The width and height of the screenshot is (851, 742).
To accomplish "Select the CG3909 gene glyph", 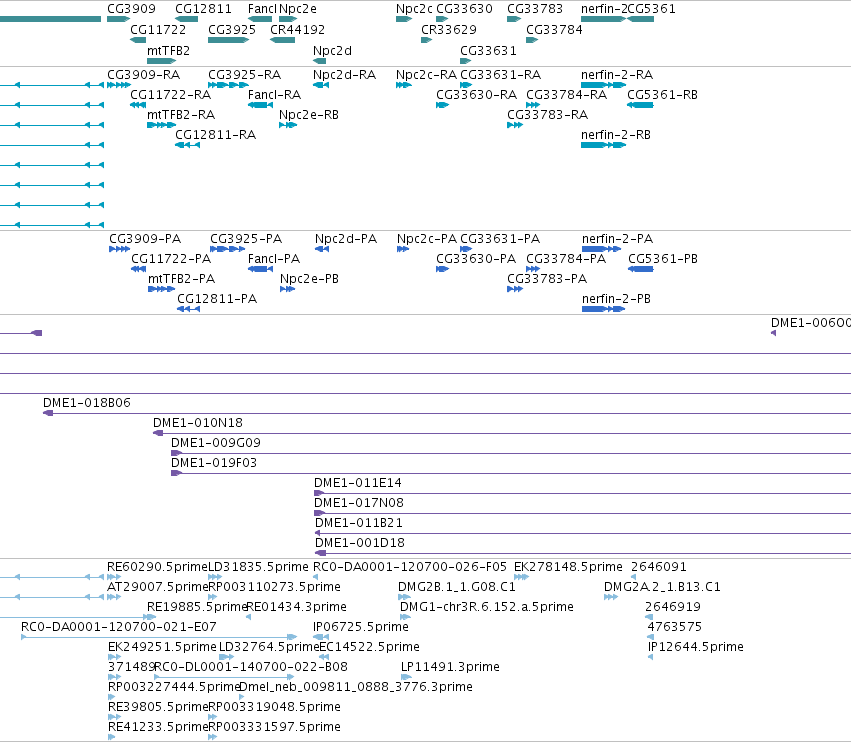I will [118, 19].
